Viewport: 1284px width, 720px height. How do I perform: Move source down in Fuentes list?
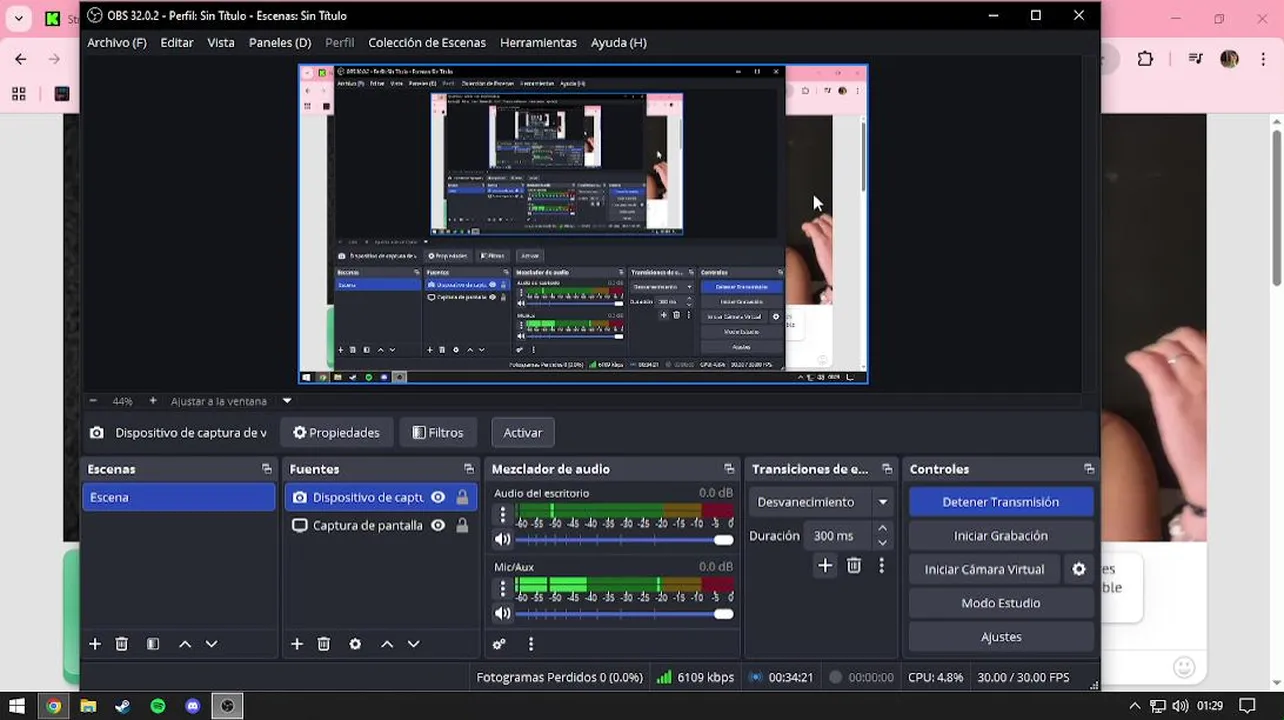point(413,644)
